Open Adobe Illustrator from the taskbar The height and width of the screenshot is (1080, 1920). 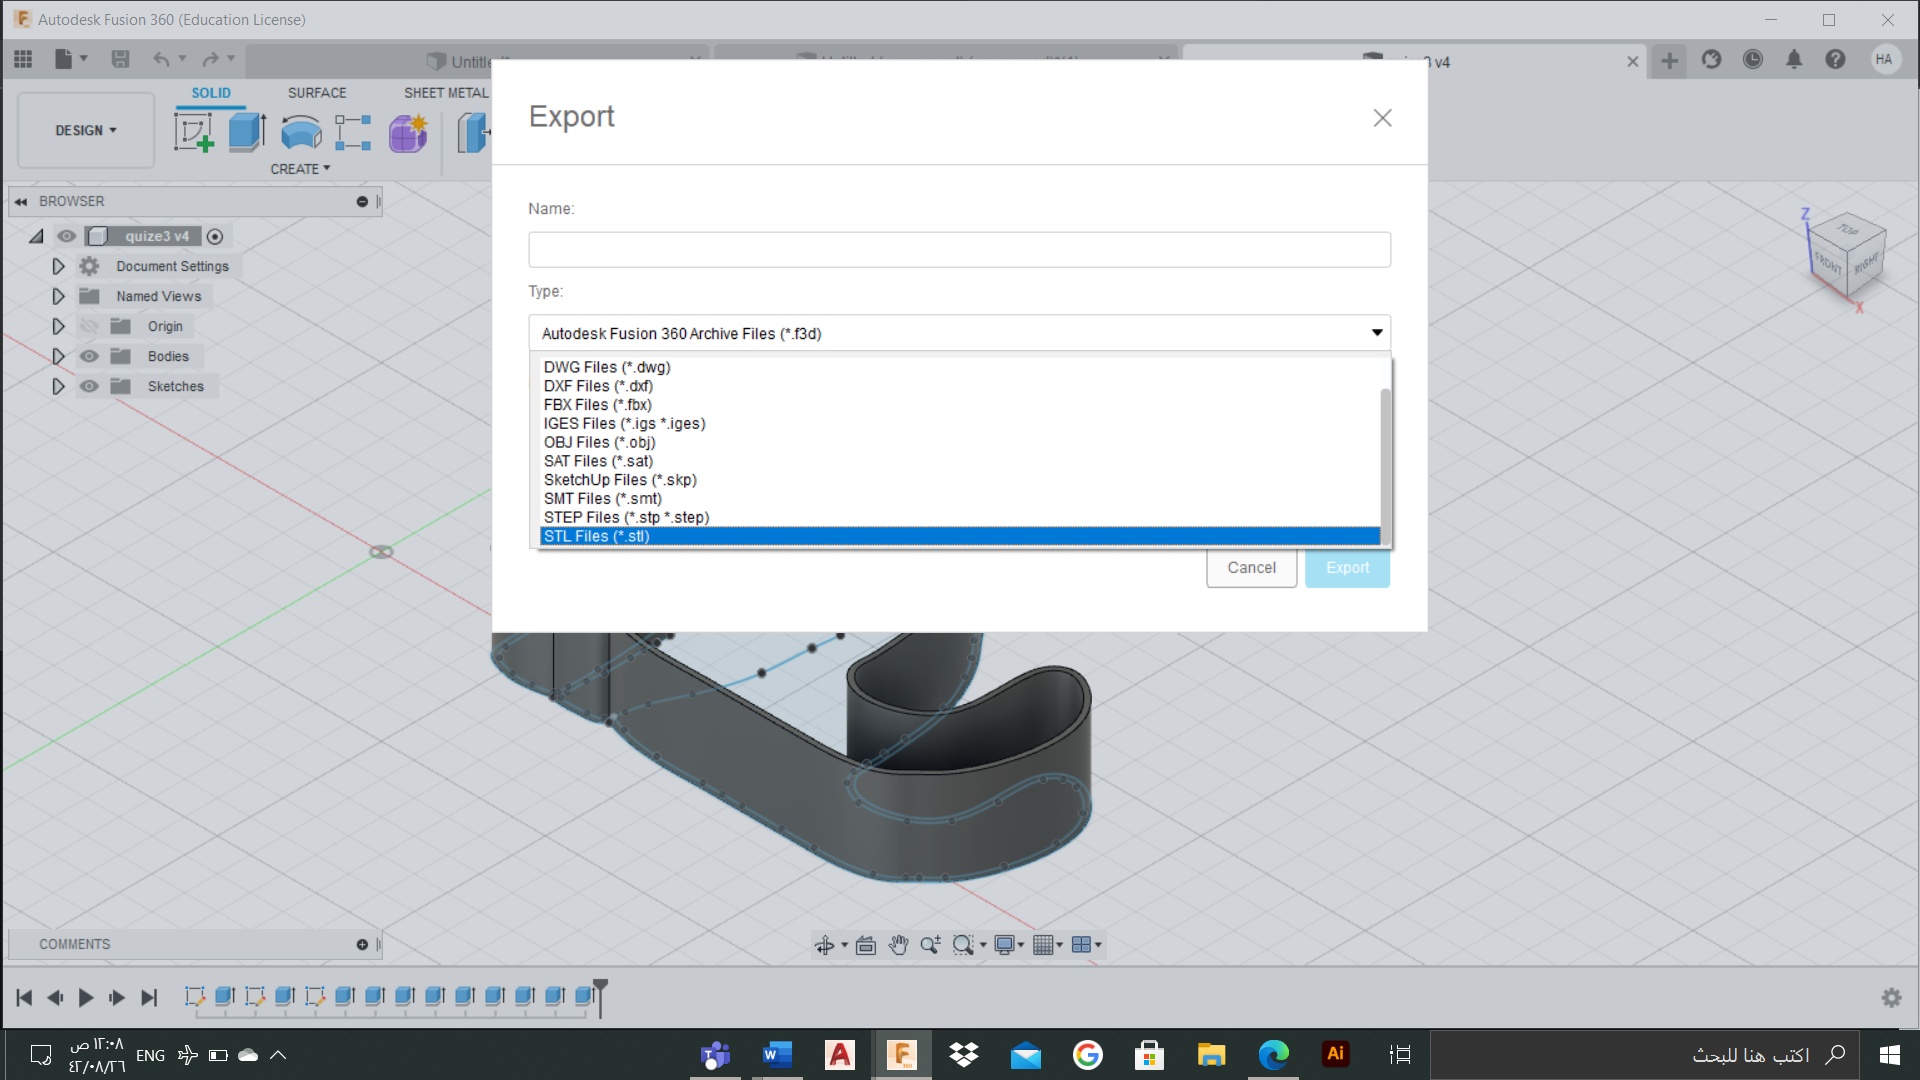tap(1335, 1054)
